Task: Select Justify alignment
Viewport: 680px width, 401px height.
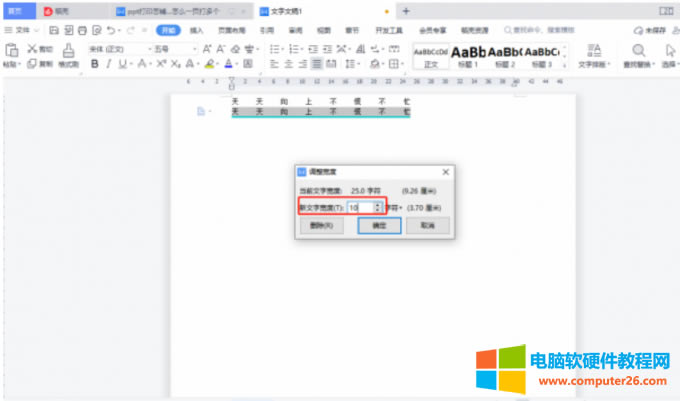Action: click(x=317, y=64)
